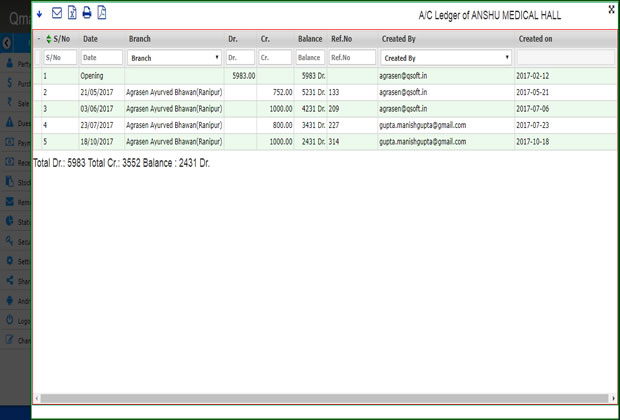
Task: Open the Branch filter dropdown
Action: coord(174,58)
